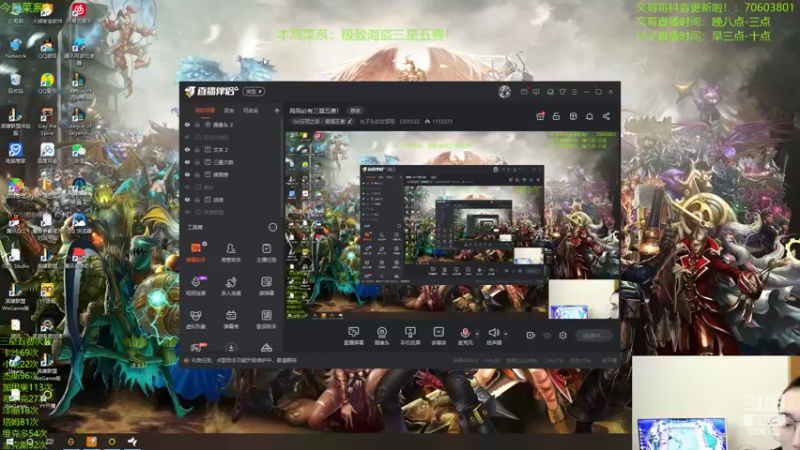Click the 修改 button beside the stream title
Image resolution: width=800 pixels, height=450 pixels.
(356, 110)
